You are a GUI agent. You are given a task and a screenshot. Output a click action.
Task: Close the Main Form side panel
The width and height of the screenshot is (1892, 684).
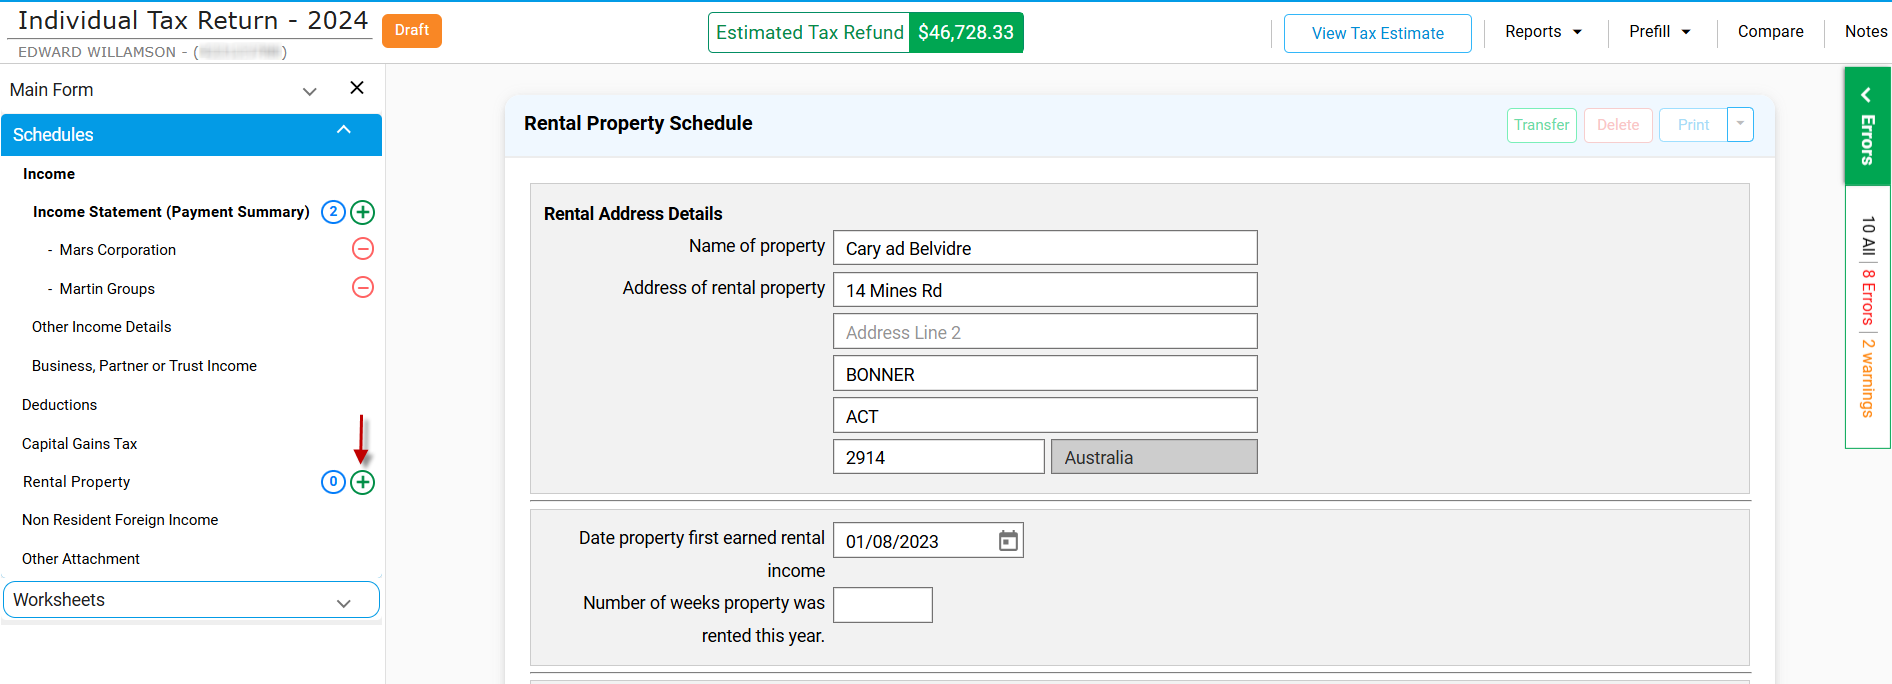pos(357,88)
